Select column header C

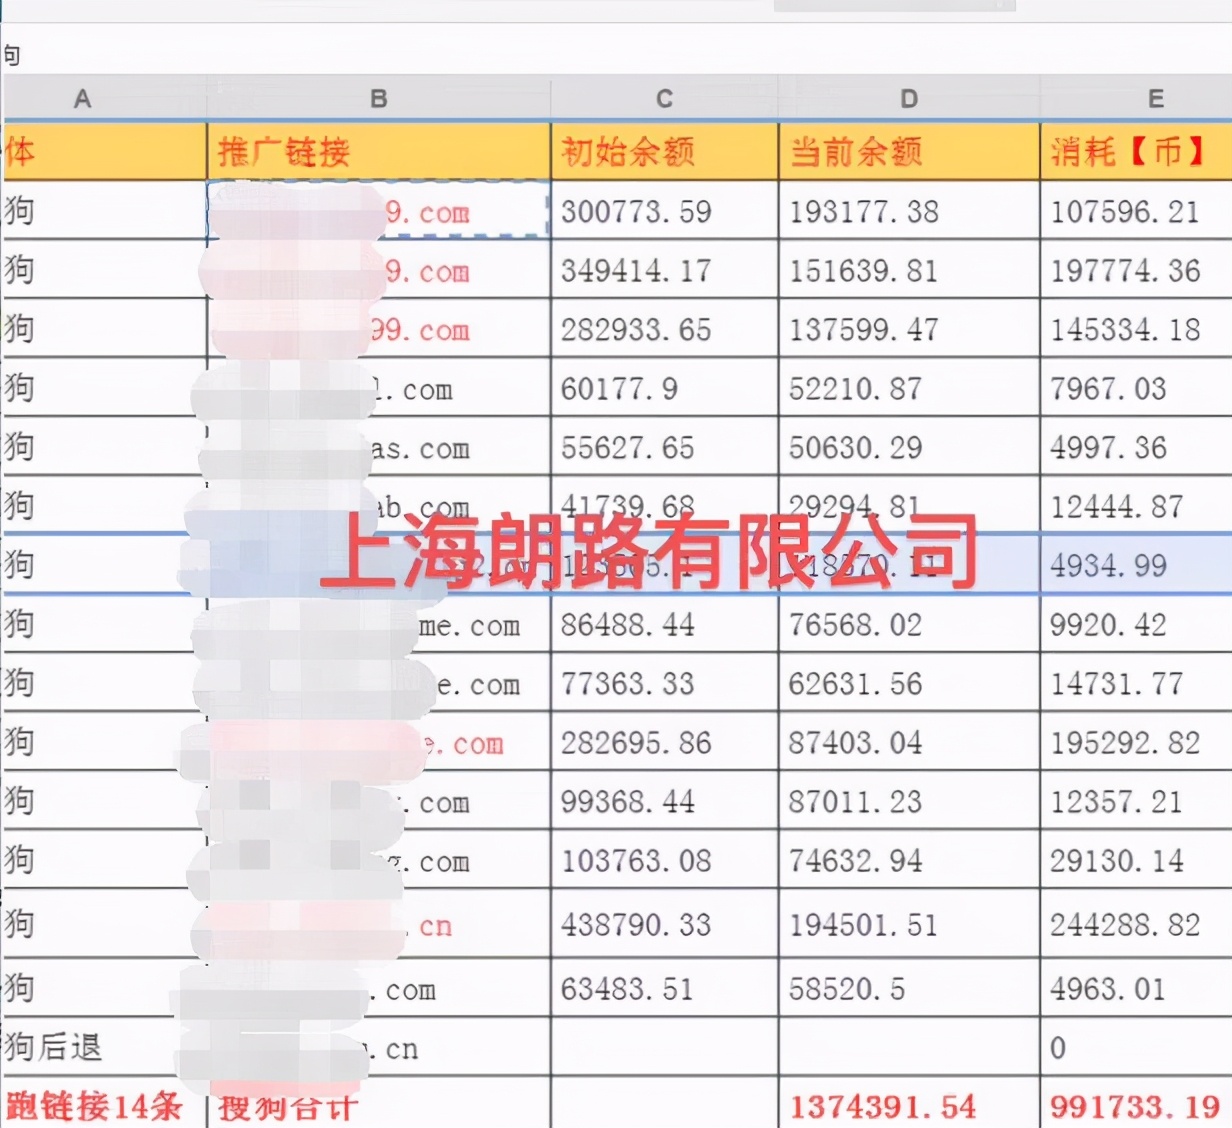pyautogui.click(x=663, y=98)
